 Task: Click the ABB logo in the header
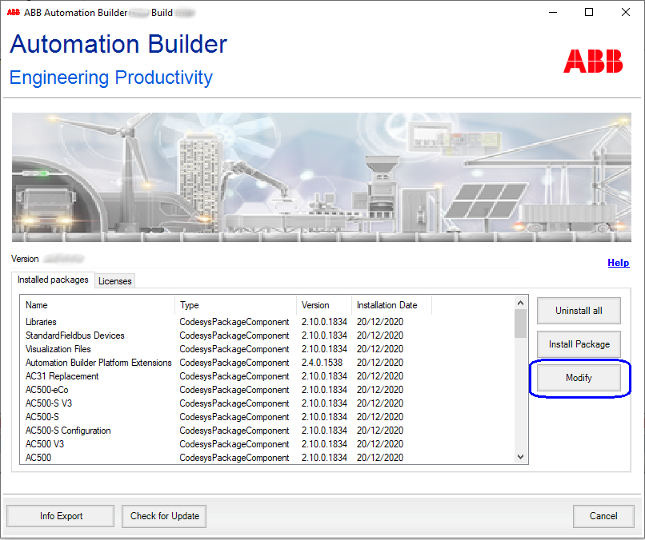(x=592, y=61)
